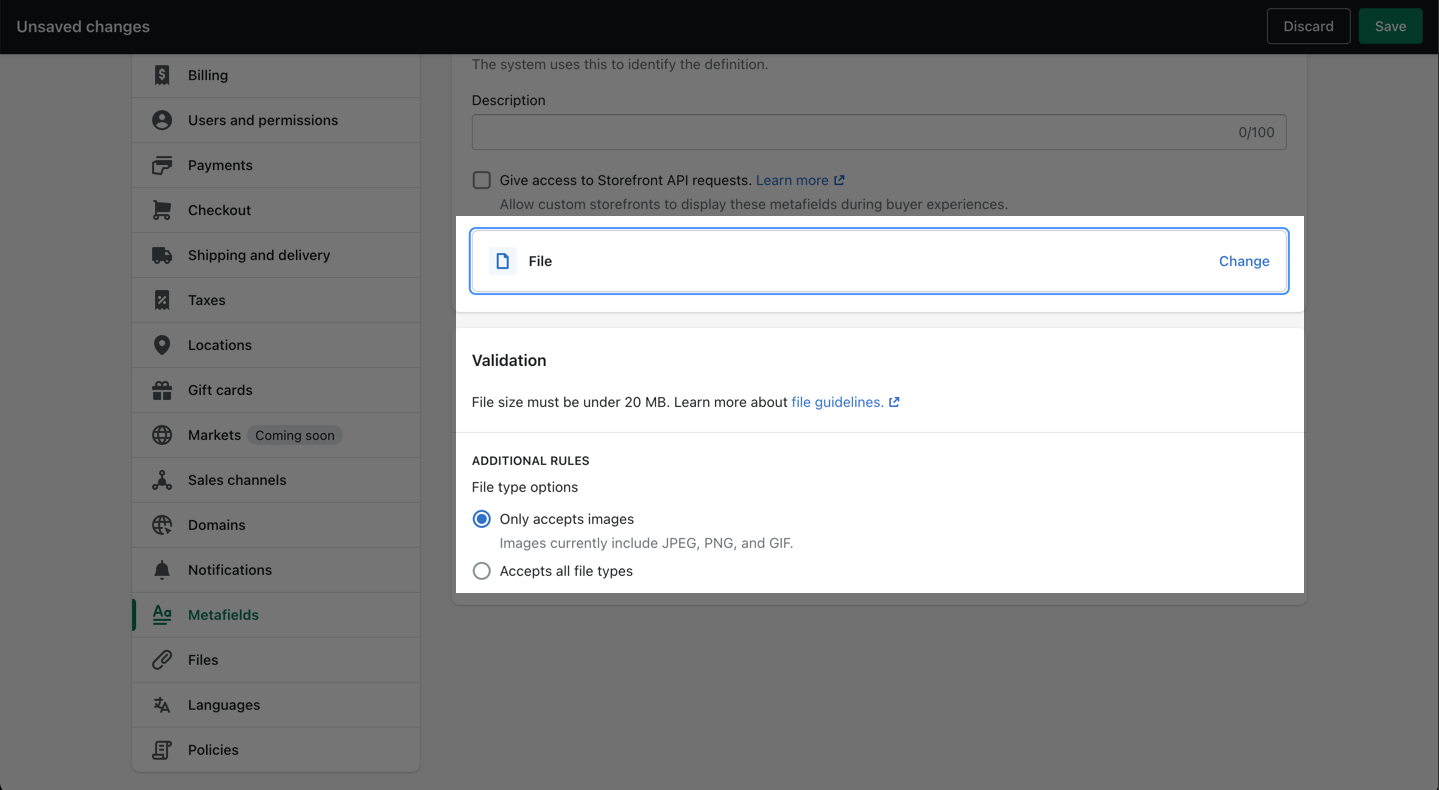Discard unsaved changes

coord(1309,26)
